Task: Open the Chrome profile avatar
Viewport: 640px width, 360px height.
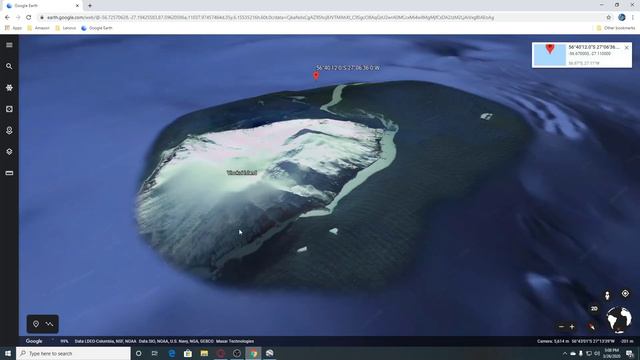Action: (x=622, y=18)
